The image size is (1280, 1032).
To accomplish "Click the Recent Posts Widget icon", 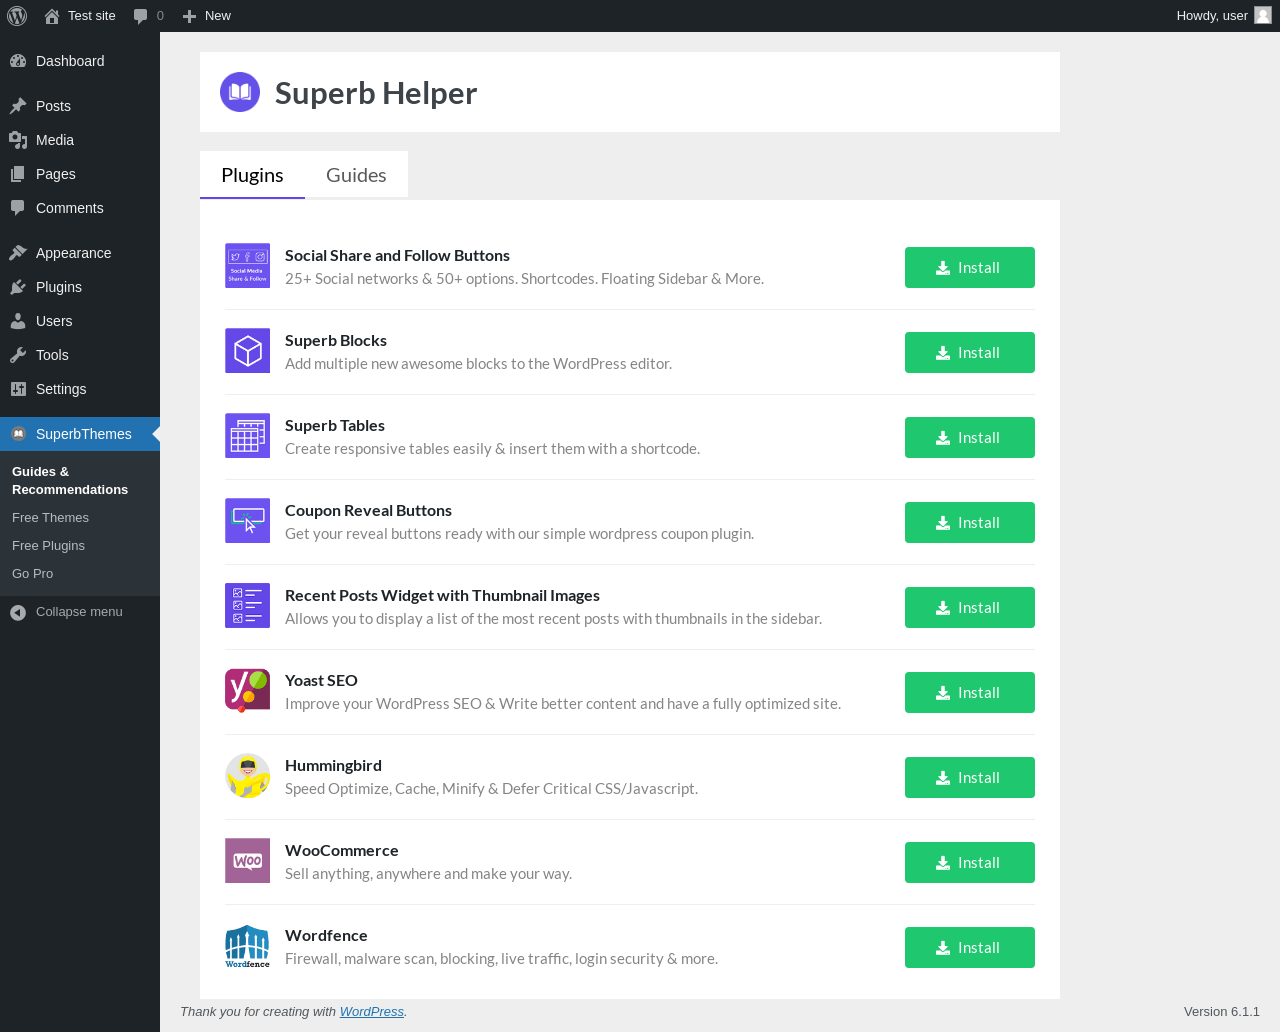I will pos(247,606).
